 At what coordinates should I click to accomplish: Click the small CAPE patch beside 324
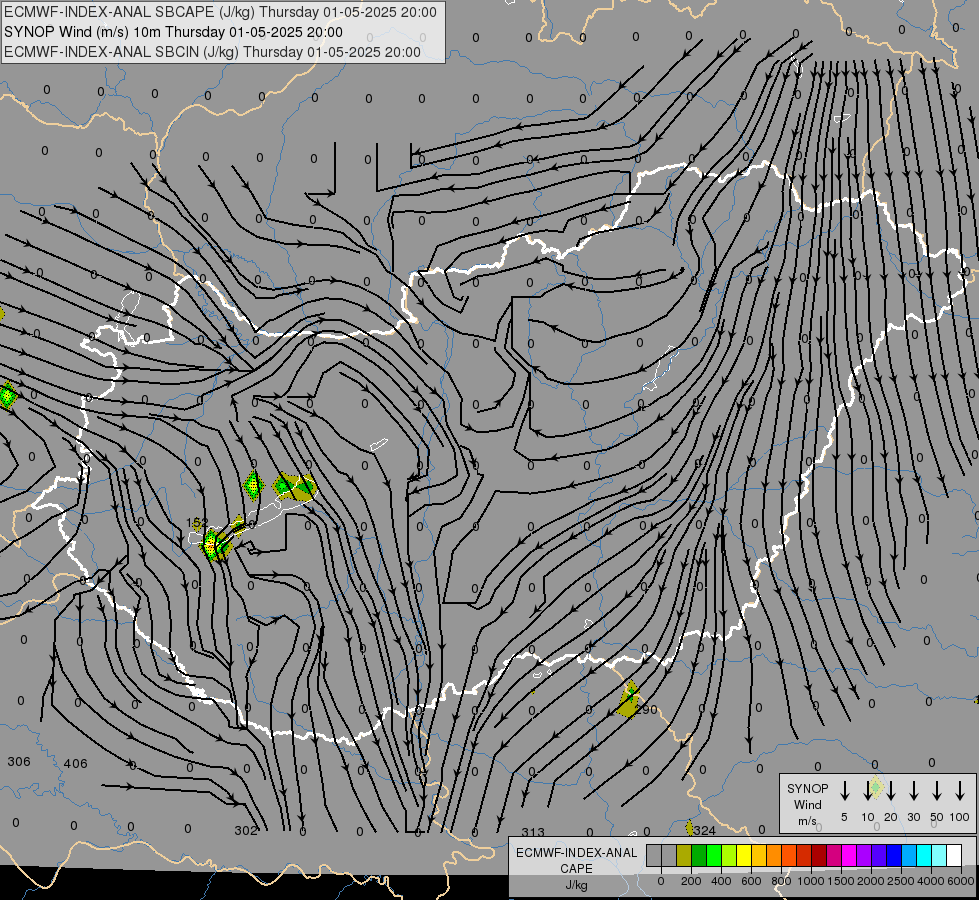[689, 828]
